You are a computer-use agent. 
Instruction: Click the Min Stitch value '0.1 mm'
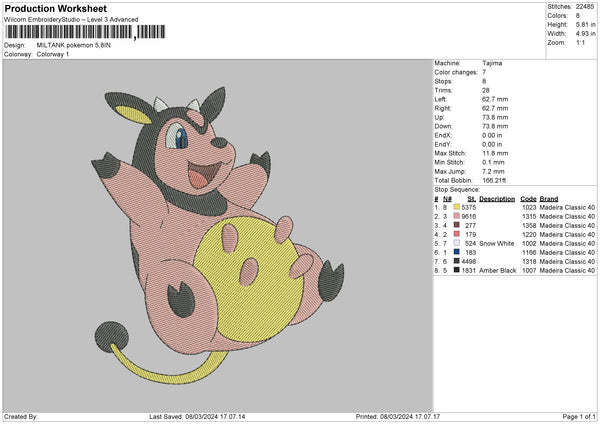click(493, 162)
